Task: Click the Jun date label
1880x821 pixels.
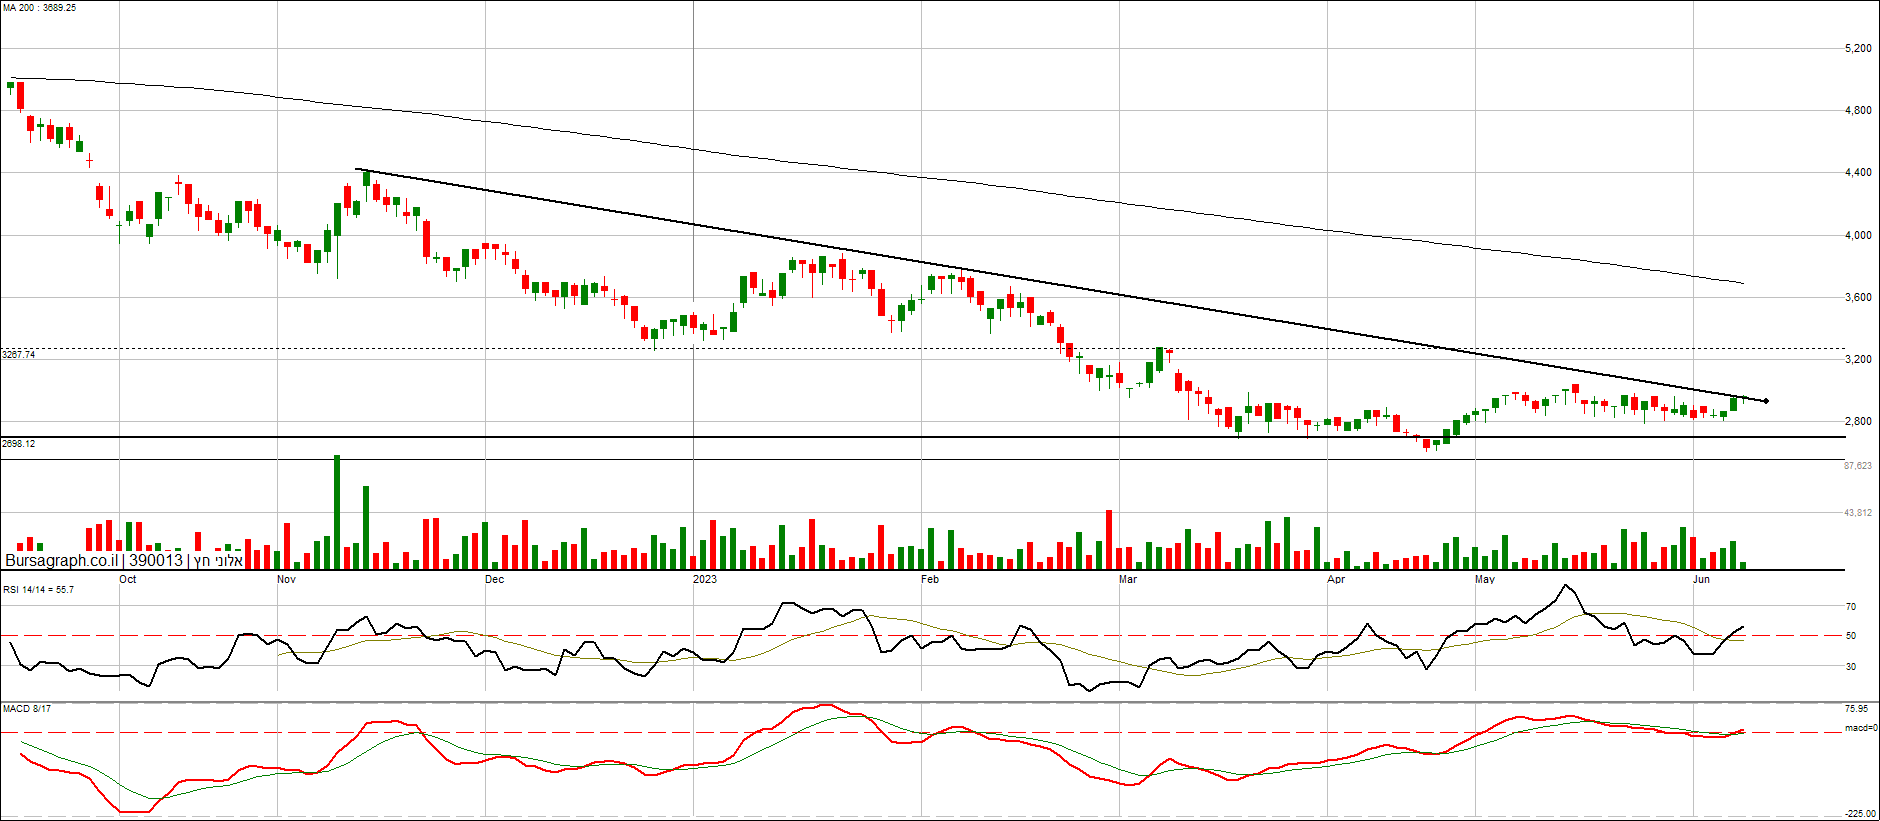Action: tap(1701, 579)
